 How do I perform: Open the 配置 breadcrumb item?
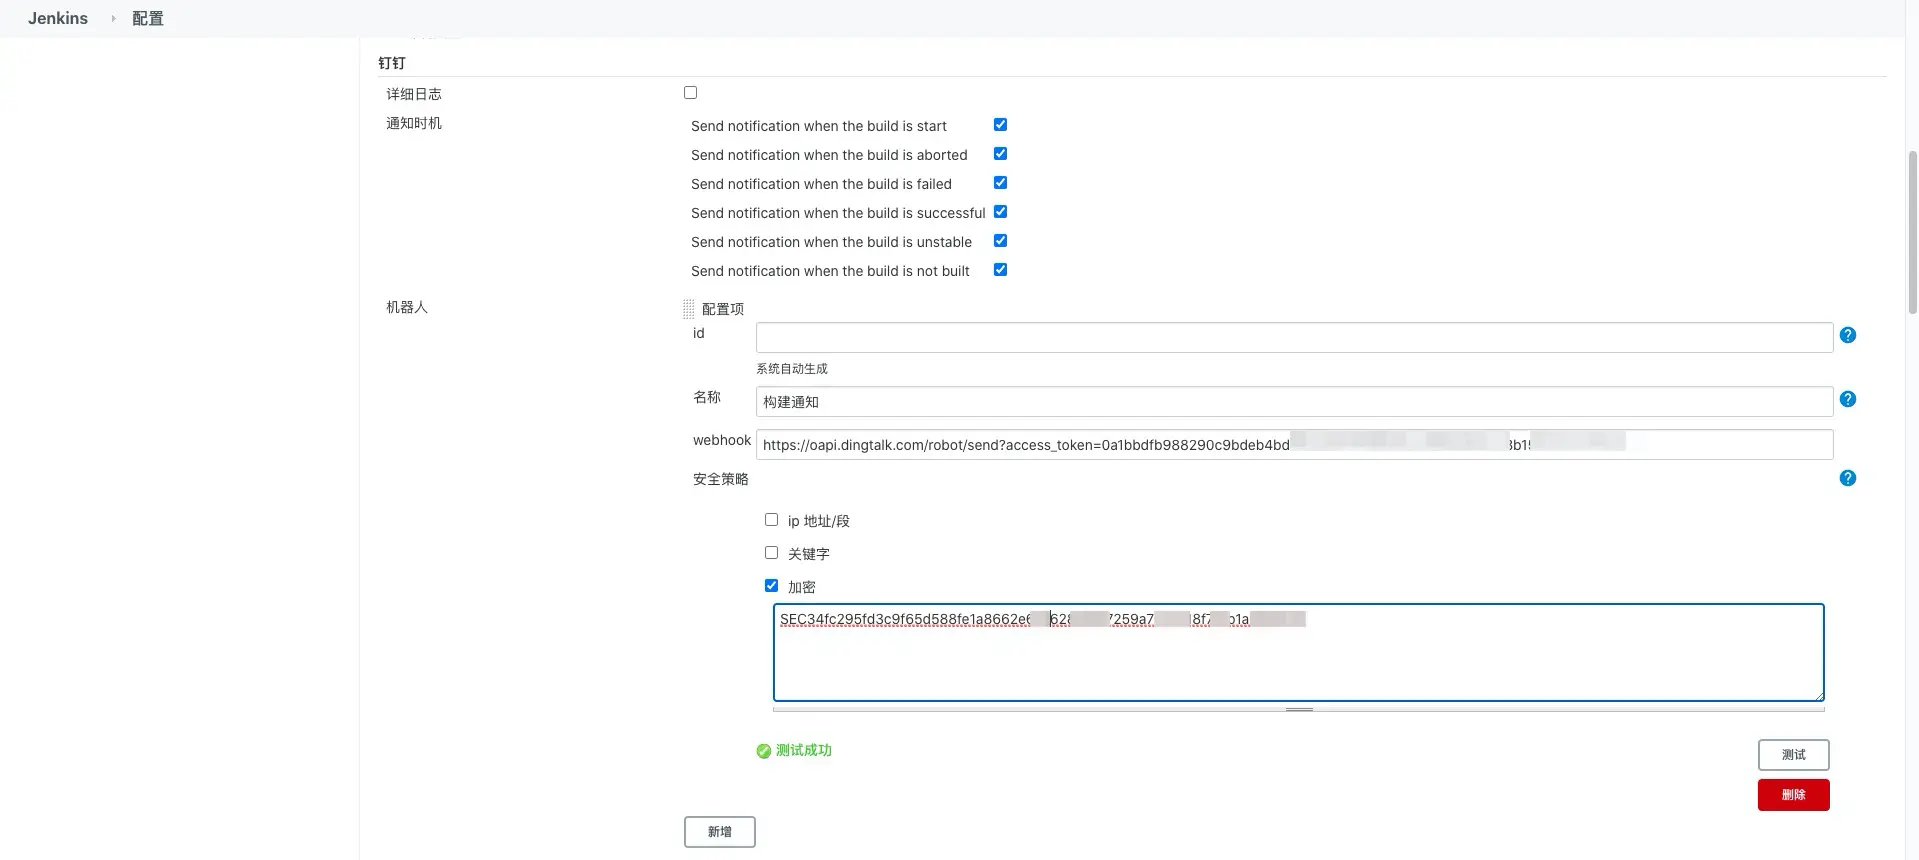tap(148, 18)
